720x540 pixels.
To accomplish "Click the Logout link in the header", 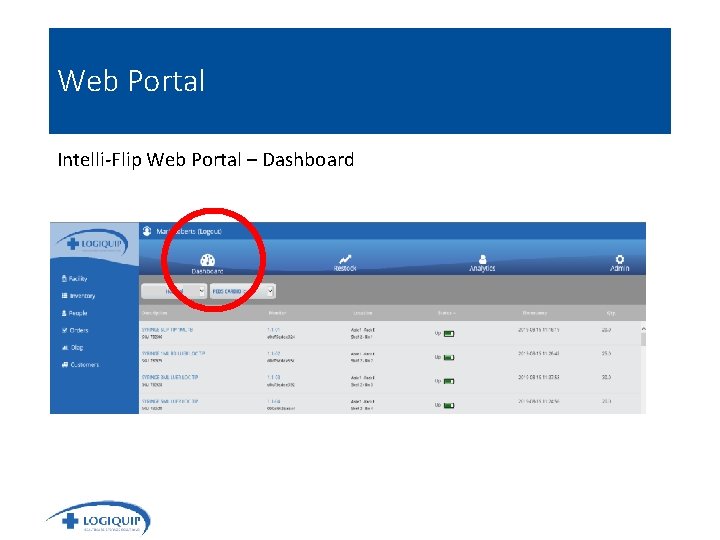I will tap(209, 231).
